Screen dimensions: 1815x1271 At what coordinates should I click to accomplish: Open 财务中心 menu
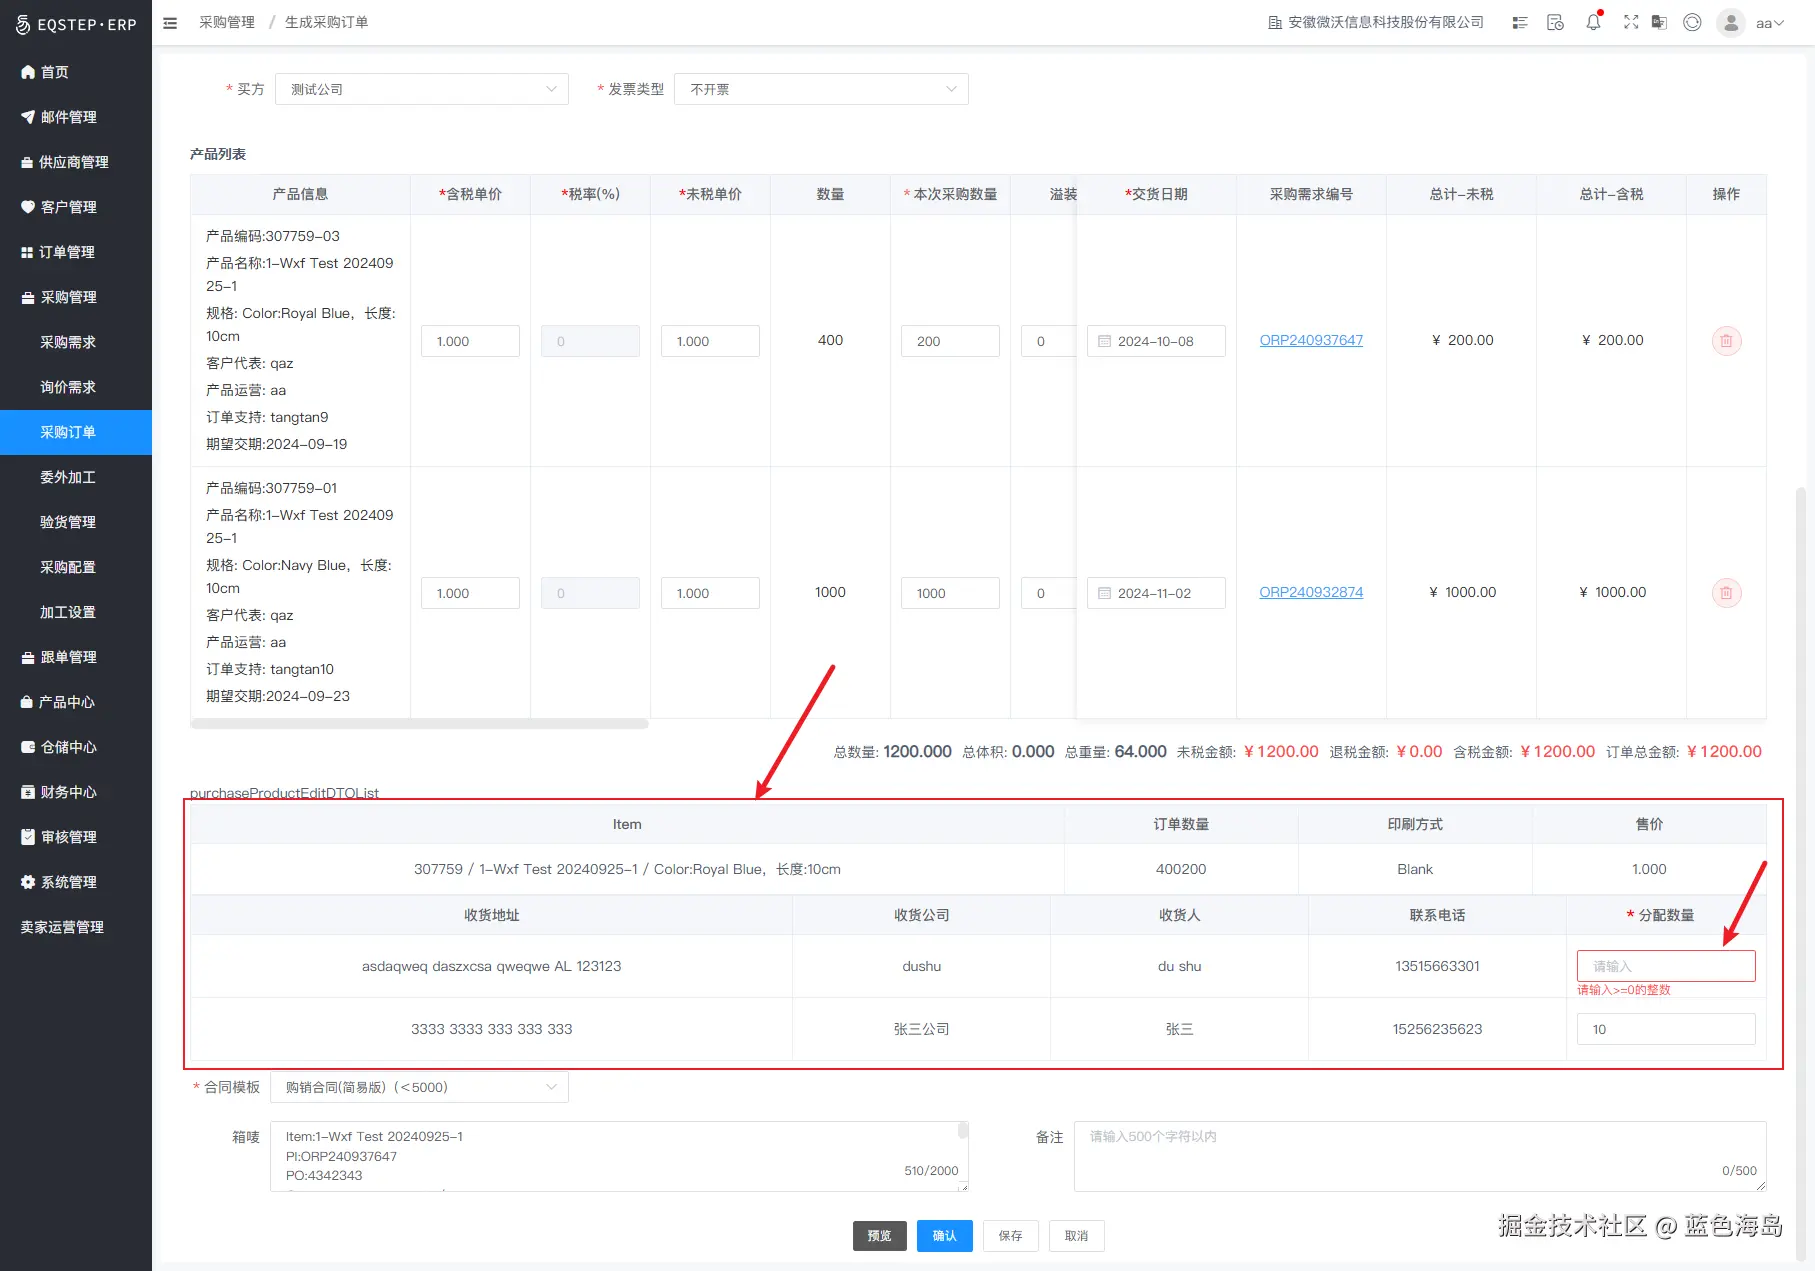pos(76,792)
